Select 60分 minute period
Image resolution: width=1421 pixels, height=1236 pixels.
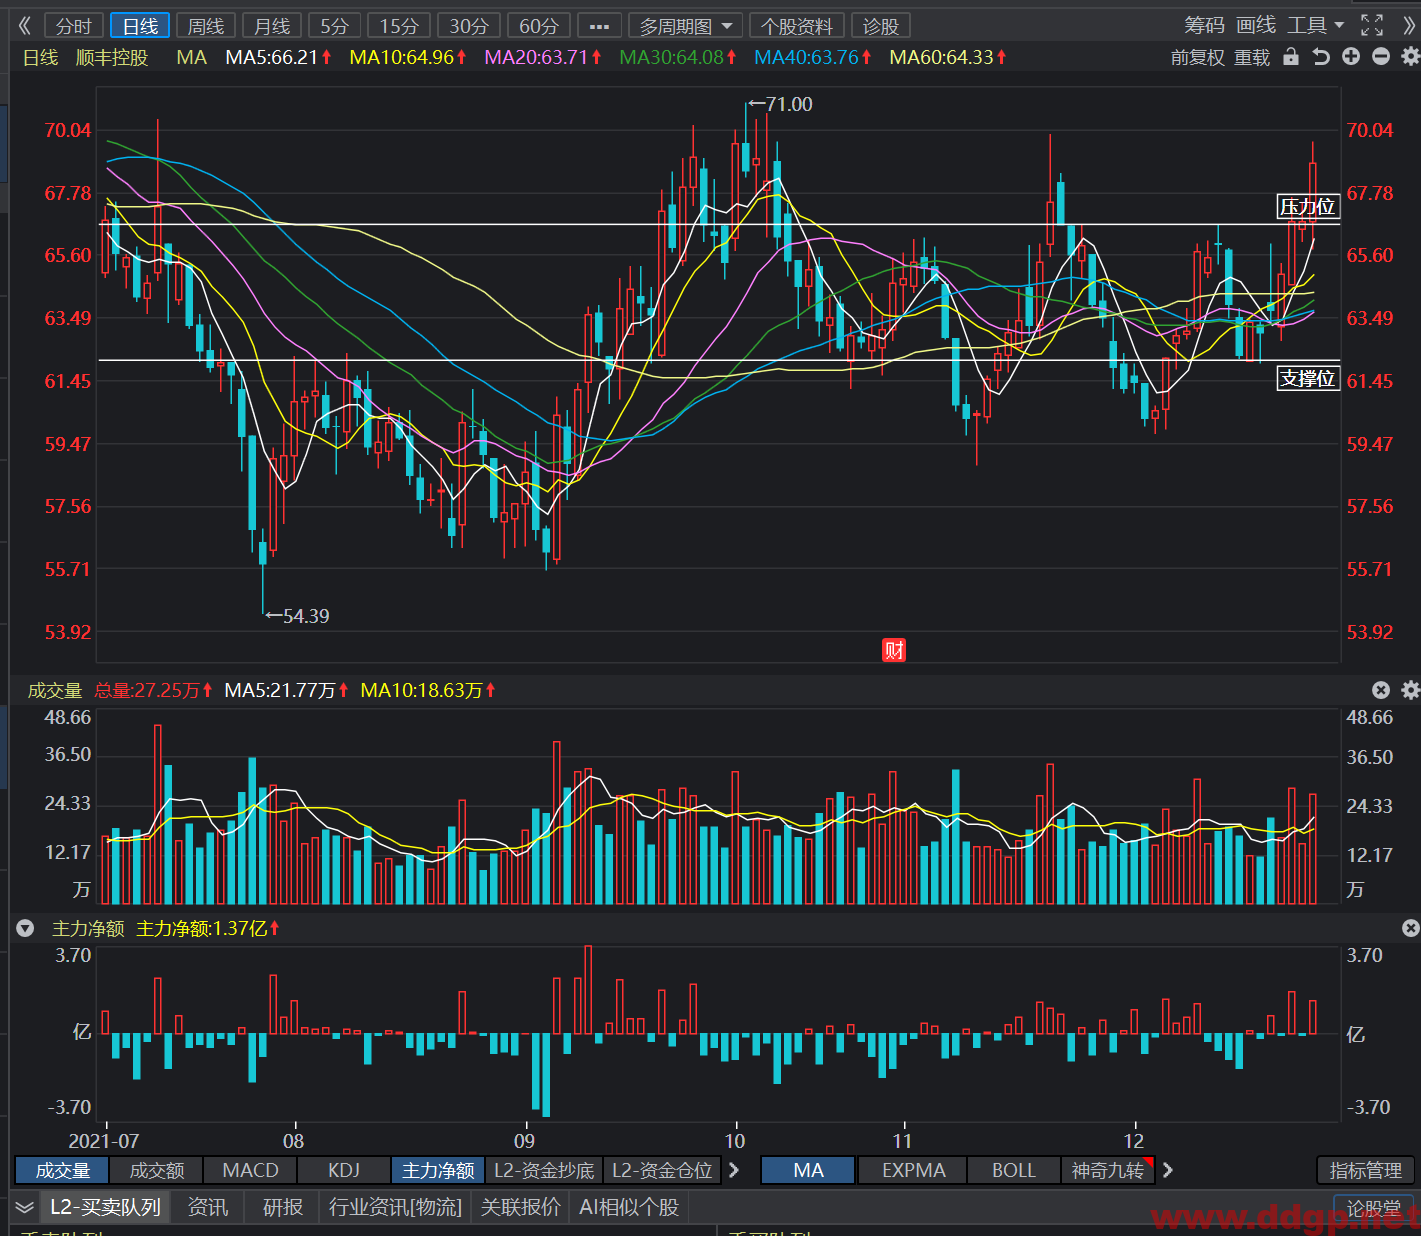coord(539,26)
